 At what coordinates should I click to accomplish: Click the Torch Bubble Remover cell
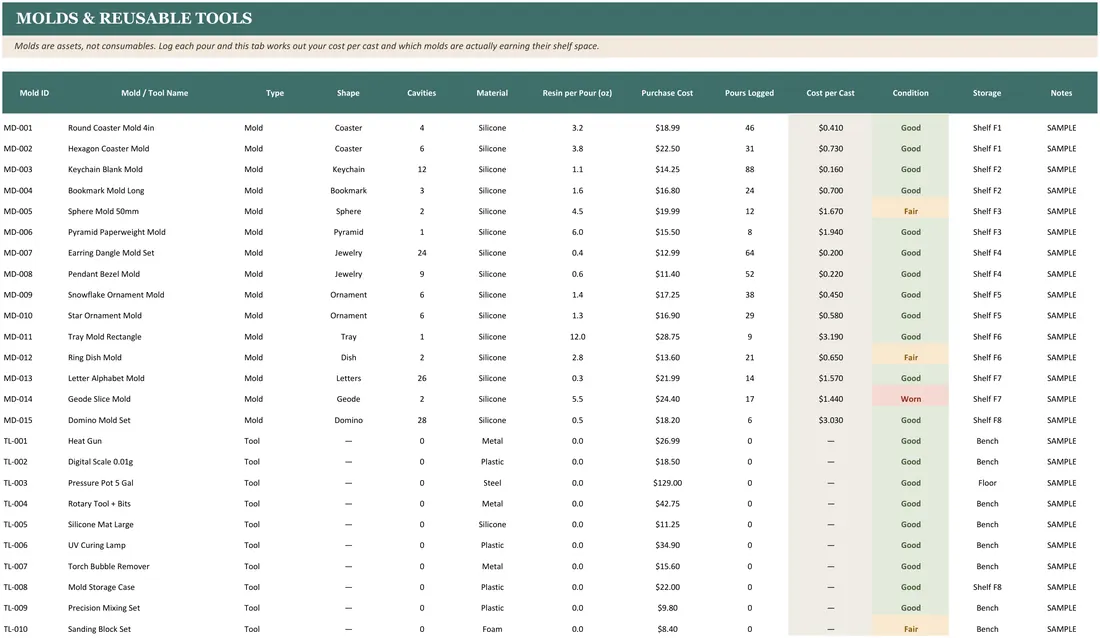pos(109,566)
